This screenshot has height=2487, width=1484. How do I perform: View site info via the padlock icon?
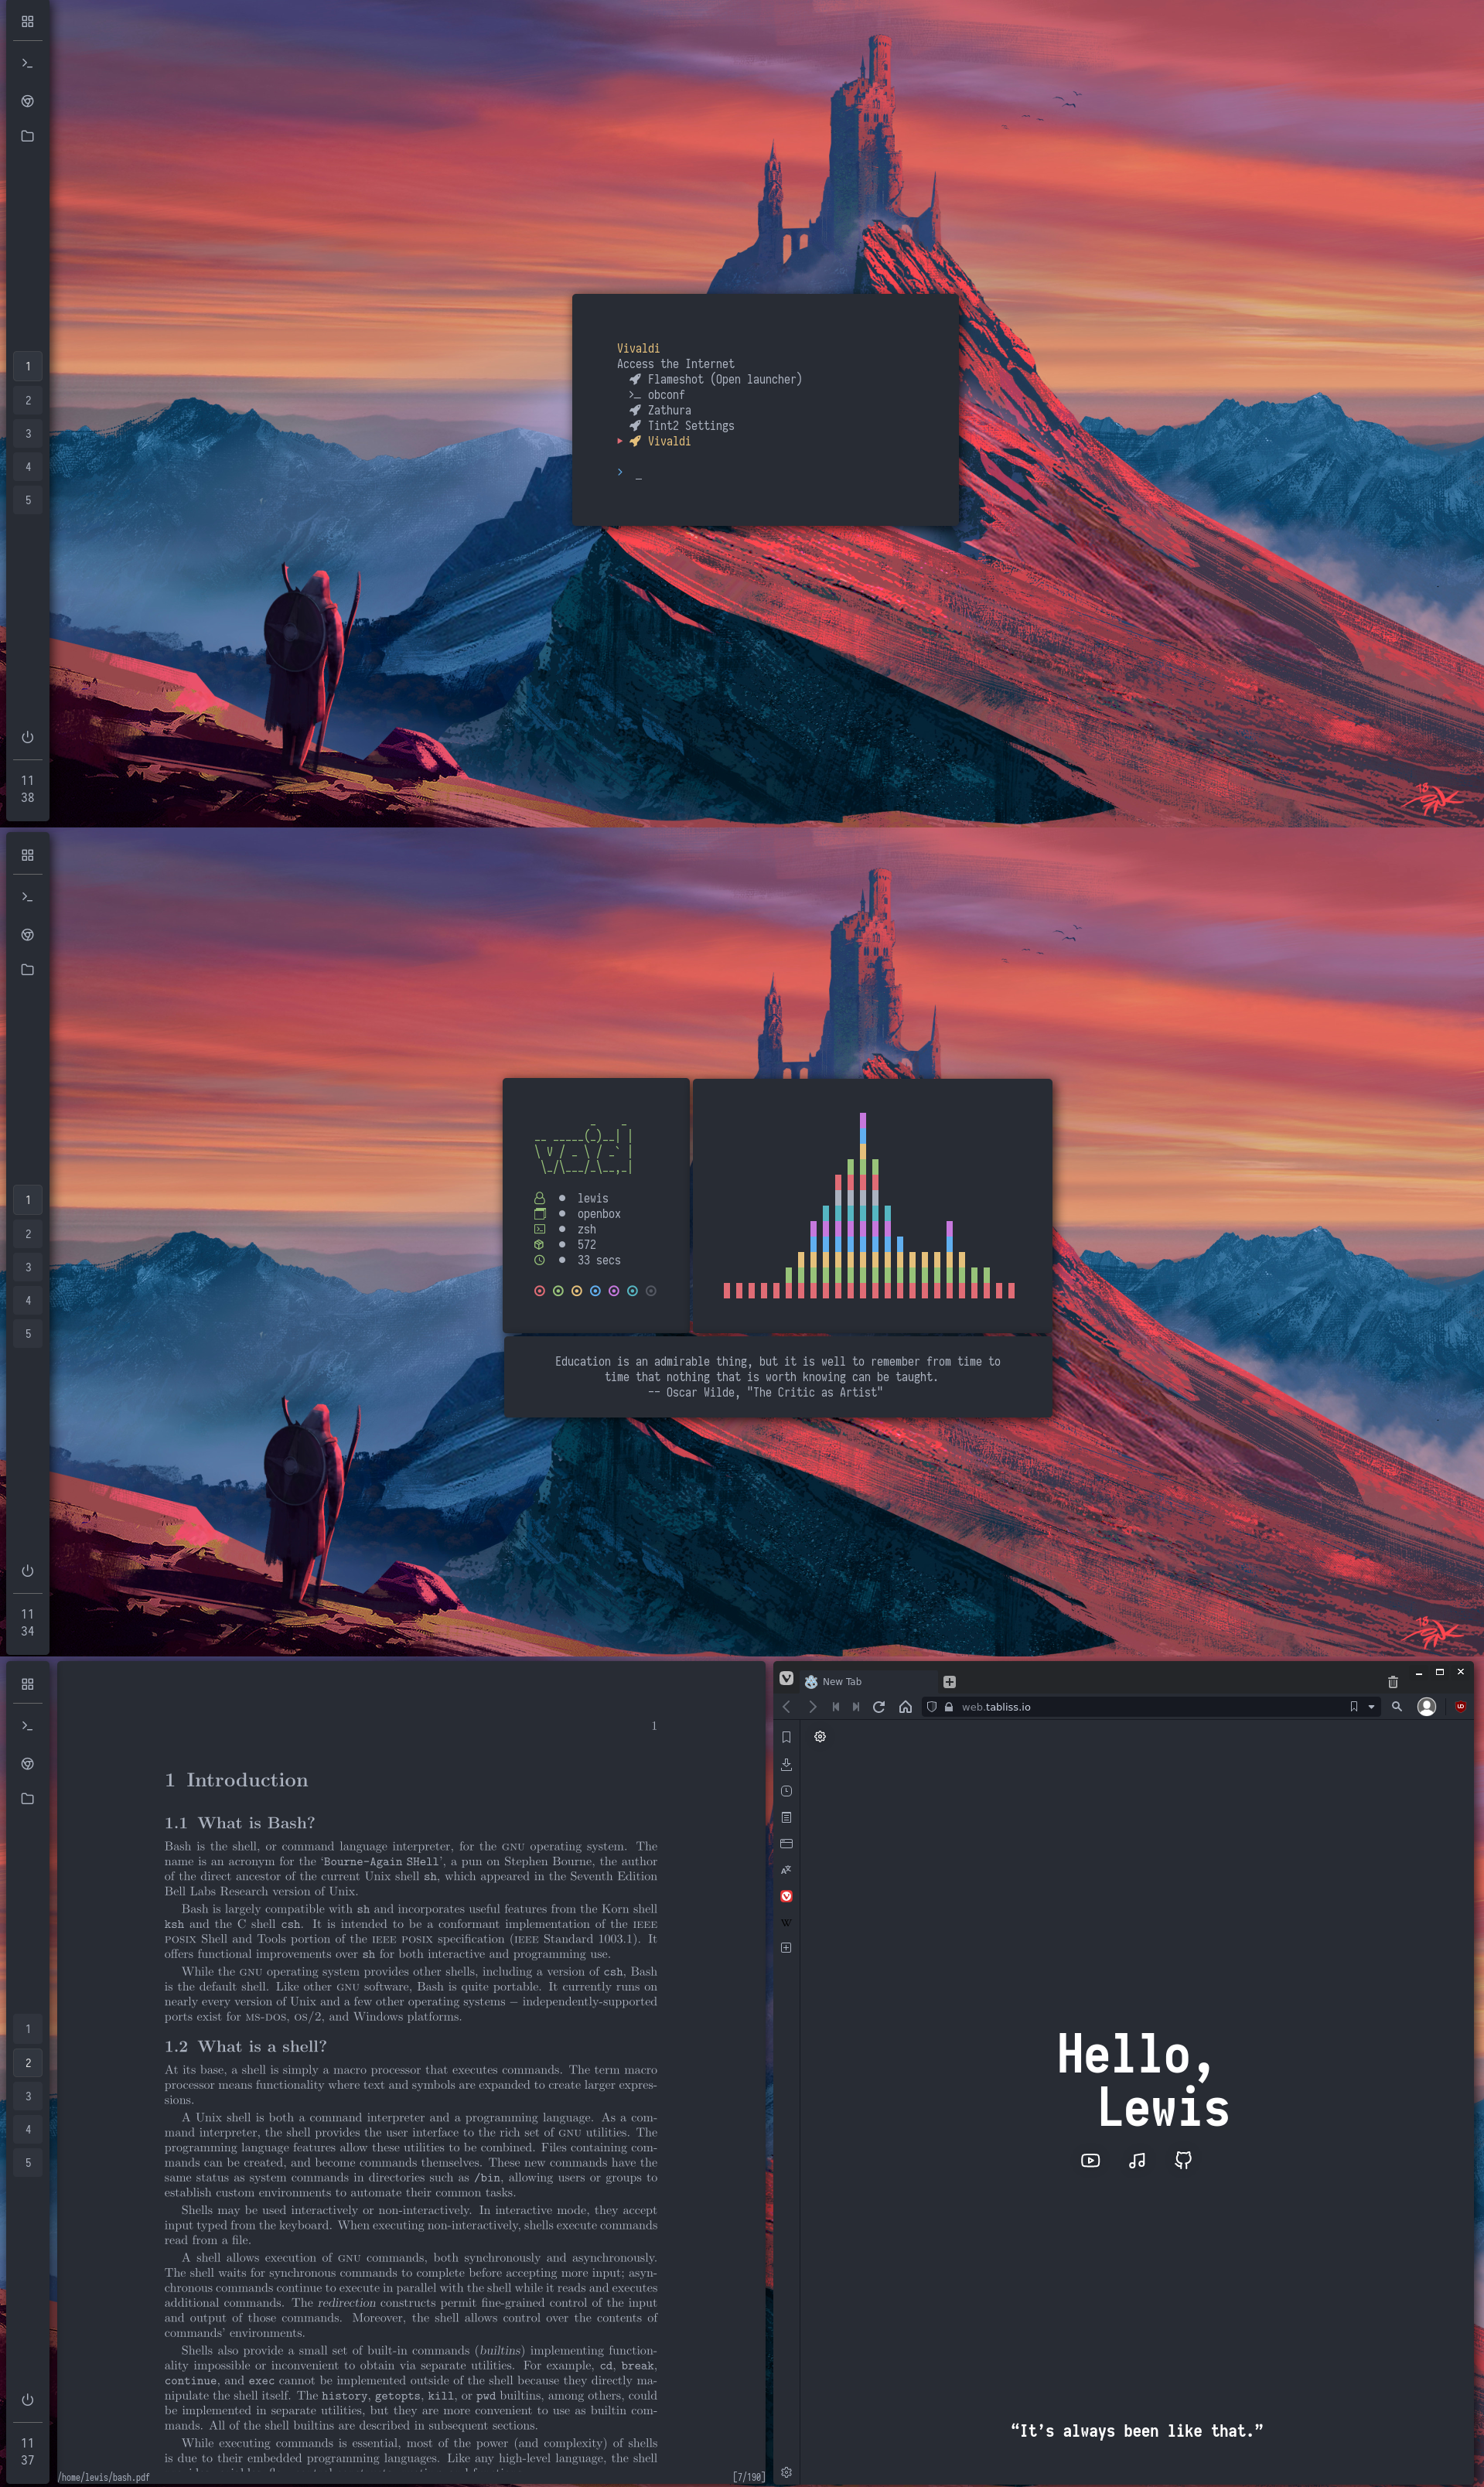coord(949,1707)
